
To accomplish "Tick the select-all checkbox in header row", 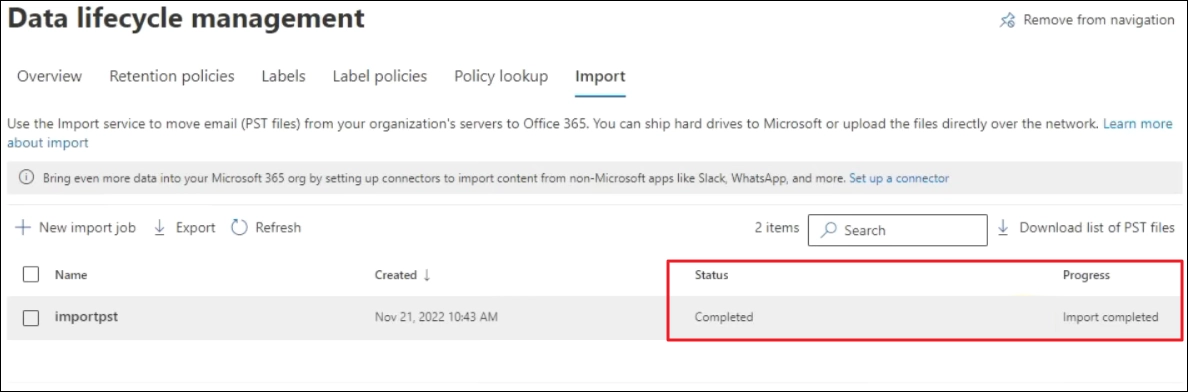I will point(31,274).
